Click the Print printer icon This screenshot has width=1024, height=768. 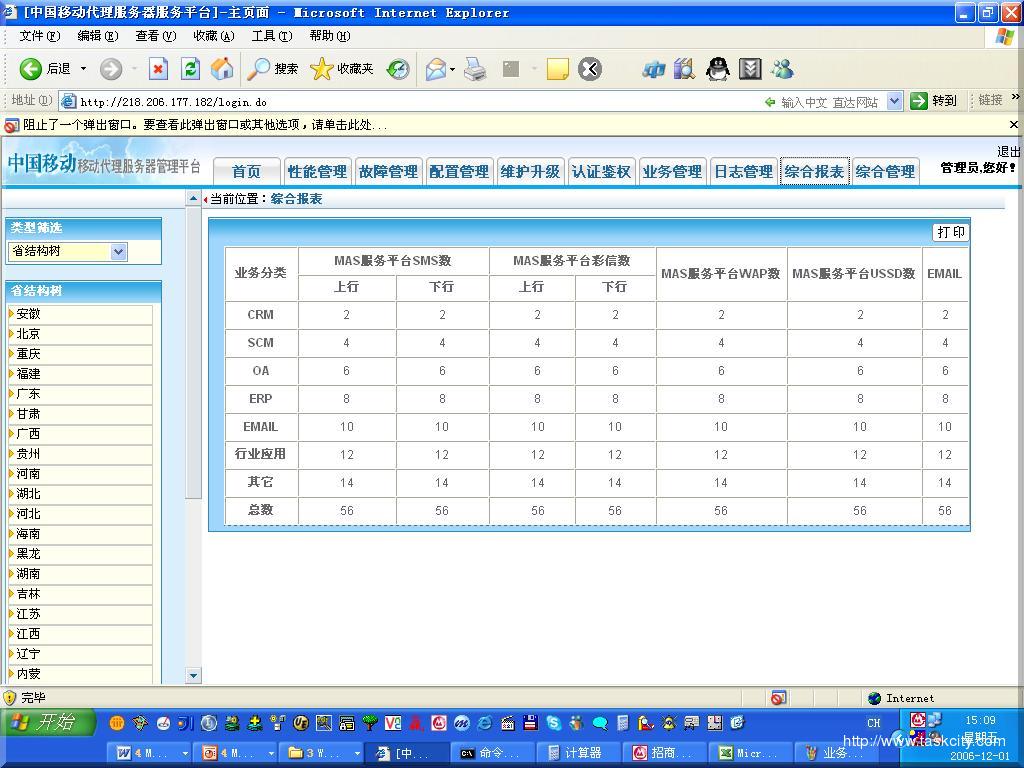[475, 69]
